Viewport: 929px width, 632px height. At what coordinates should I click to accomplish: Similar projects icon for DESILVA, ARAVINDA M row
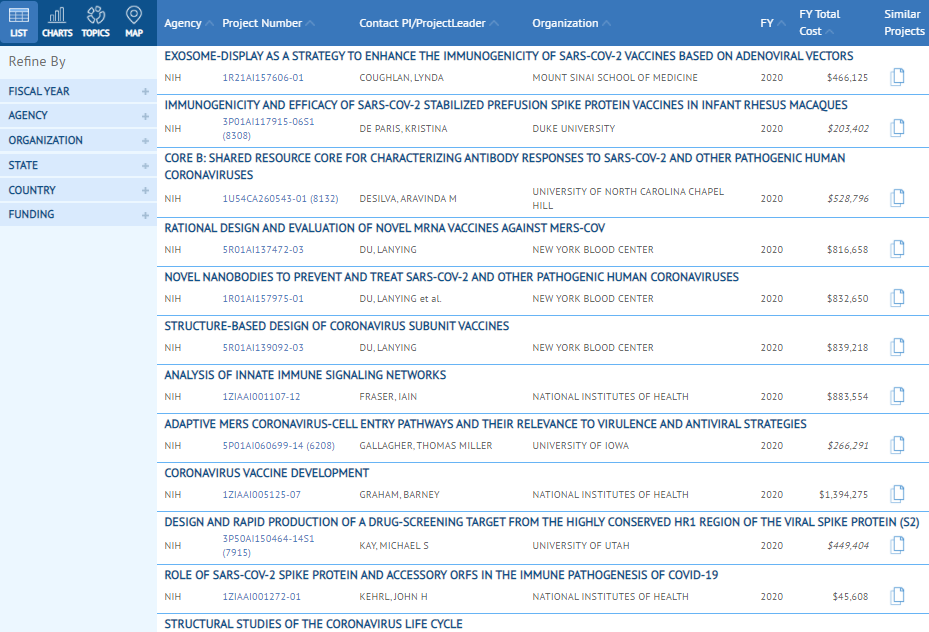(898, 198)
